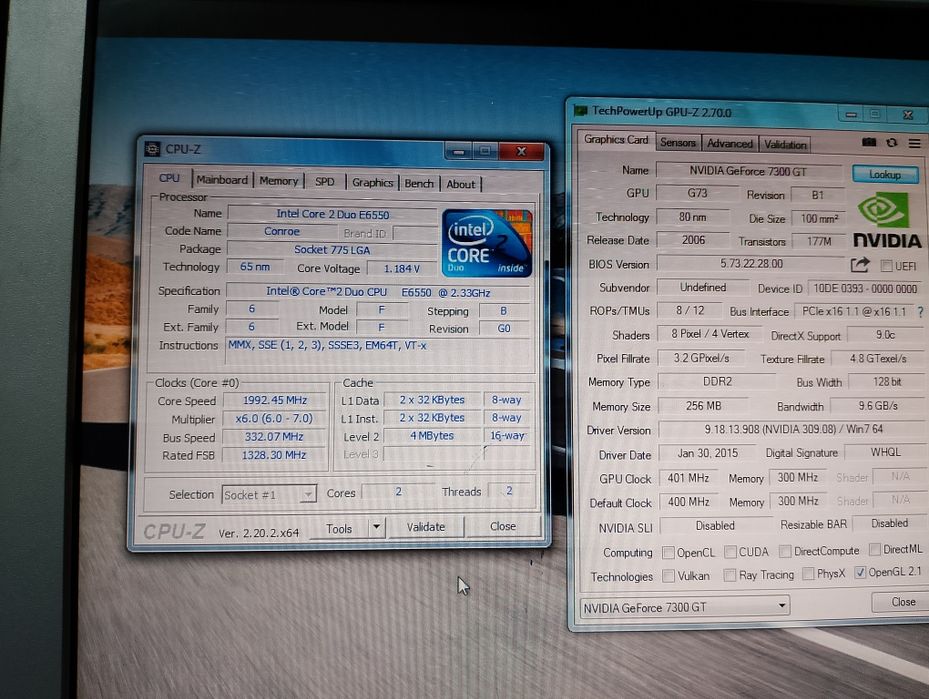The height and width of the screenshot is (699, 929).
Task: Expand the Tools dropdown arrow in CPU-Z
Action: click(376, 527)
